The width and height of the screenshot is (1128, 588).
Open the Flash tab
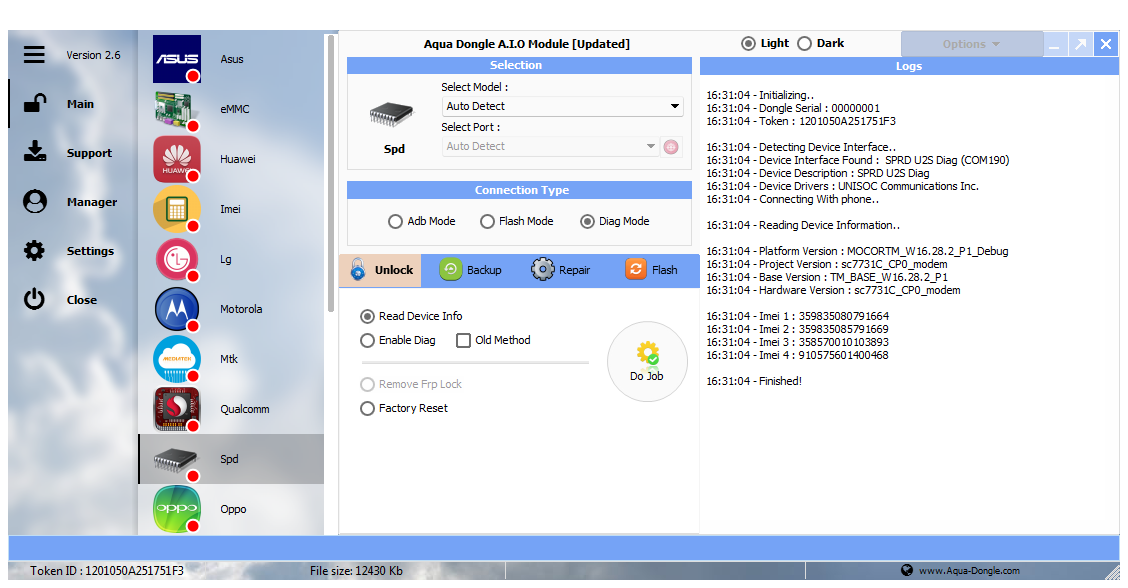651,270
